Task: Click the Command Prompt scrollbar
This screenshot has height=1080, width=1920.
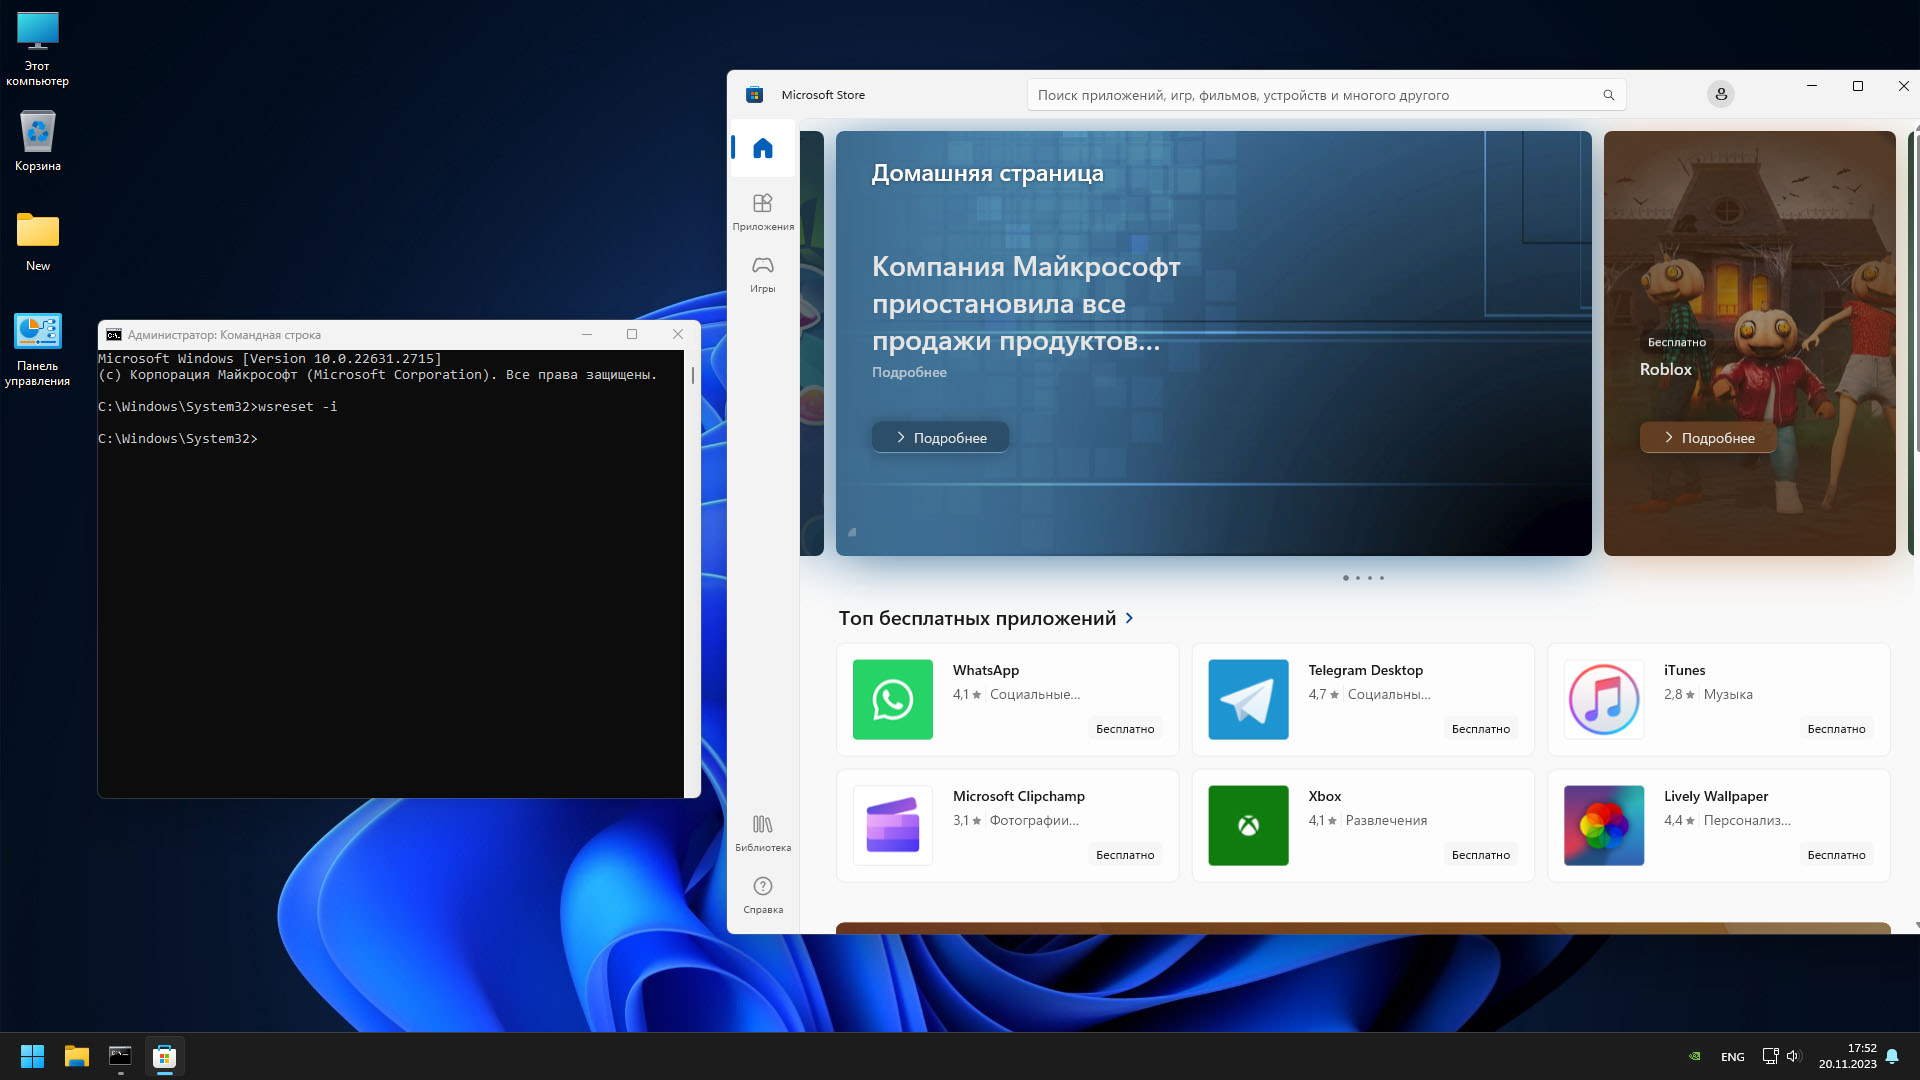Action: tap(692, 376)
